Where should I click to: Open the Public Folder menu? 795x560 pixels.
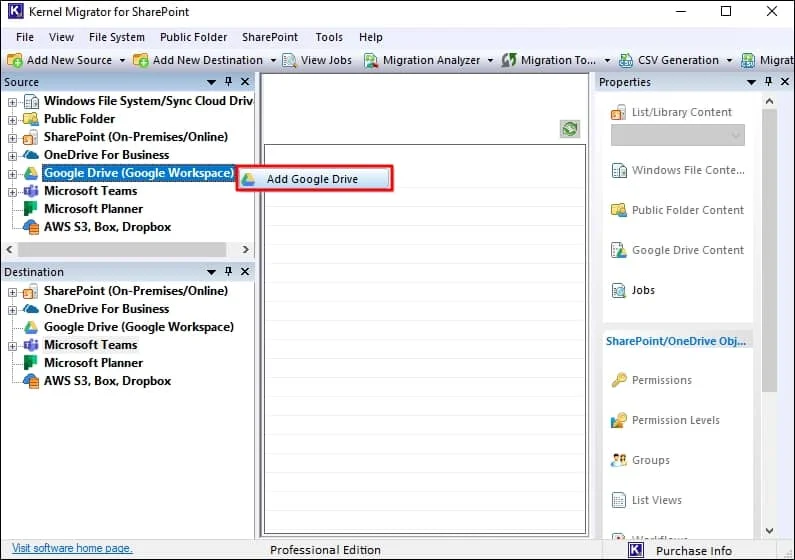pyautogui.click(x=193, y=37)
